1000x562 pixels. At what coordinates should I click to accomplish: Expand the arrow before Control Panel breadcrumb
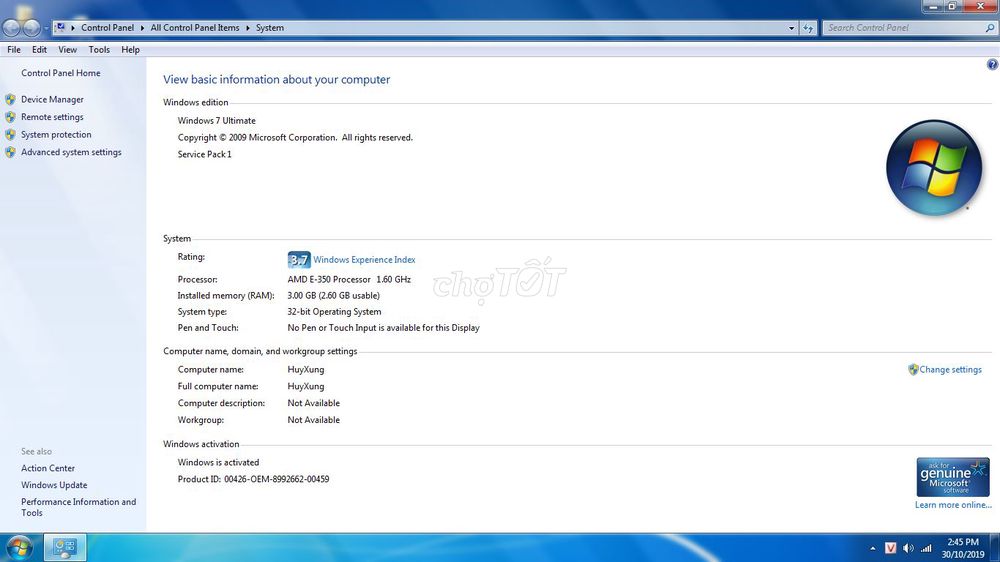pyautogui.click(x=73, y=28)
